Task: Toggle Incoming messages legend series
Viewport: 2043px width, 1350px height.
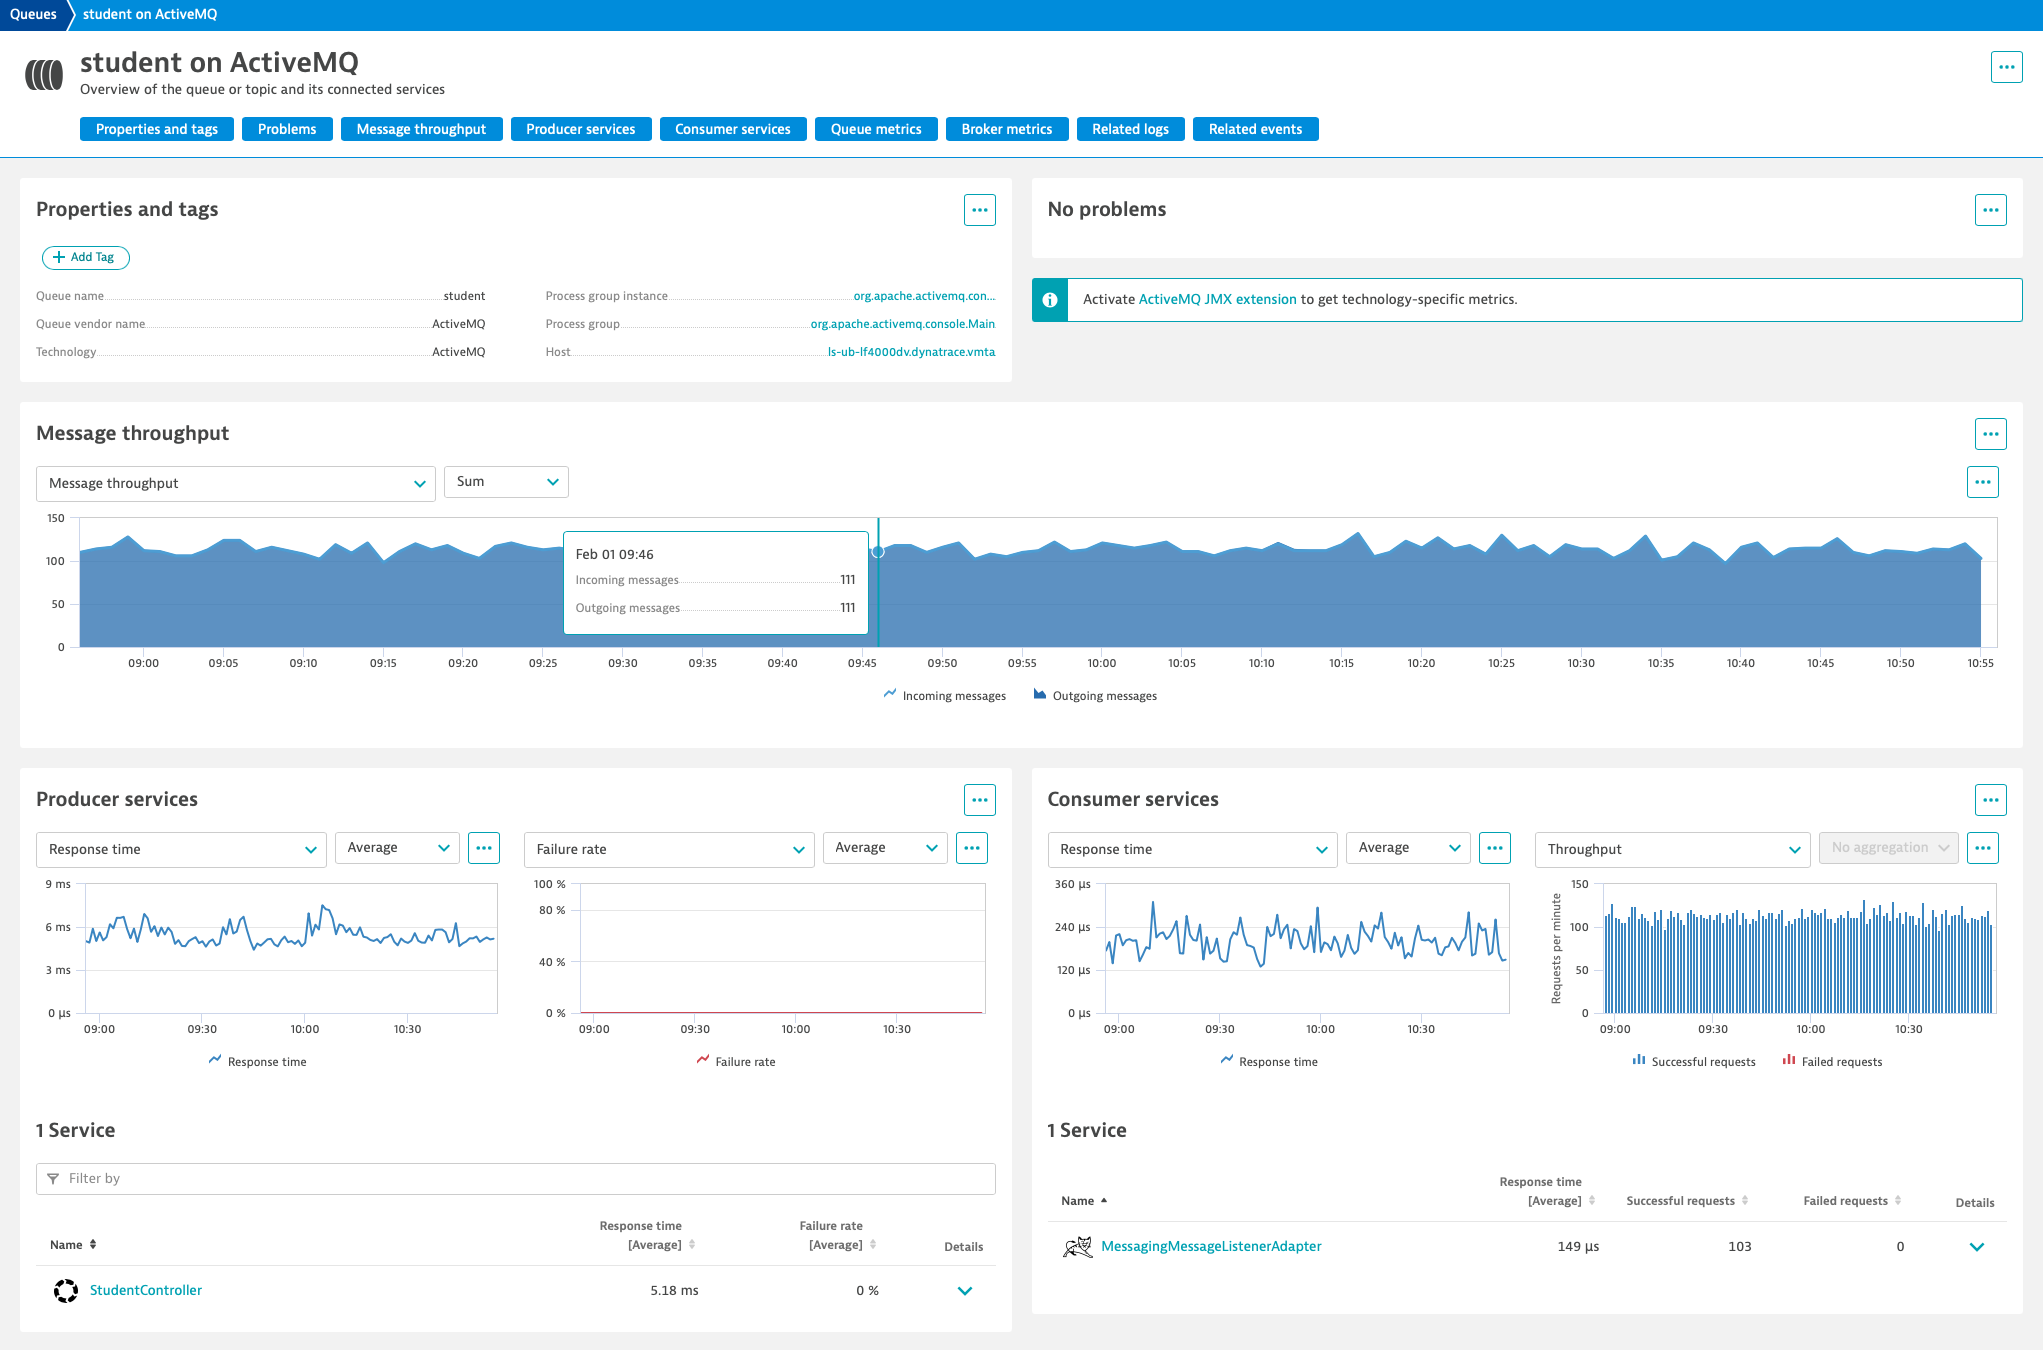Action: point(944,696)
